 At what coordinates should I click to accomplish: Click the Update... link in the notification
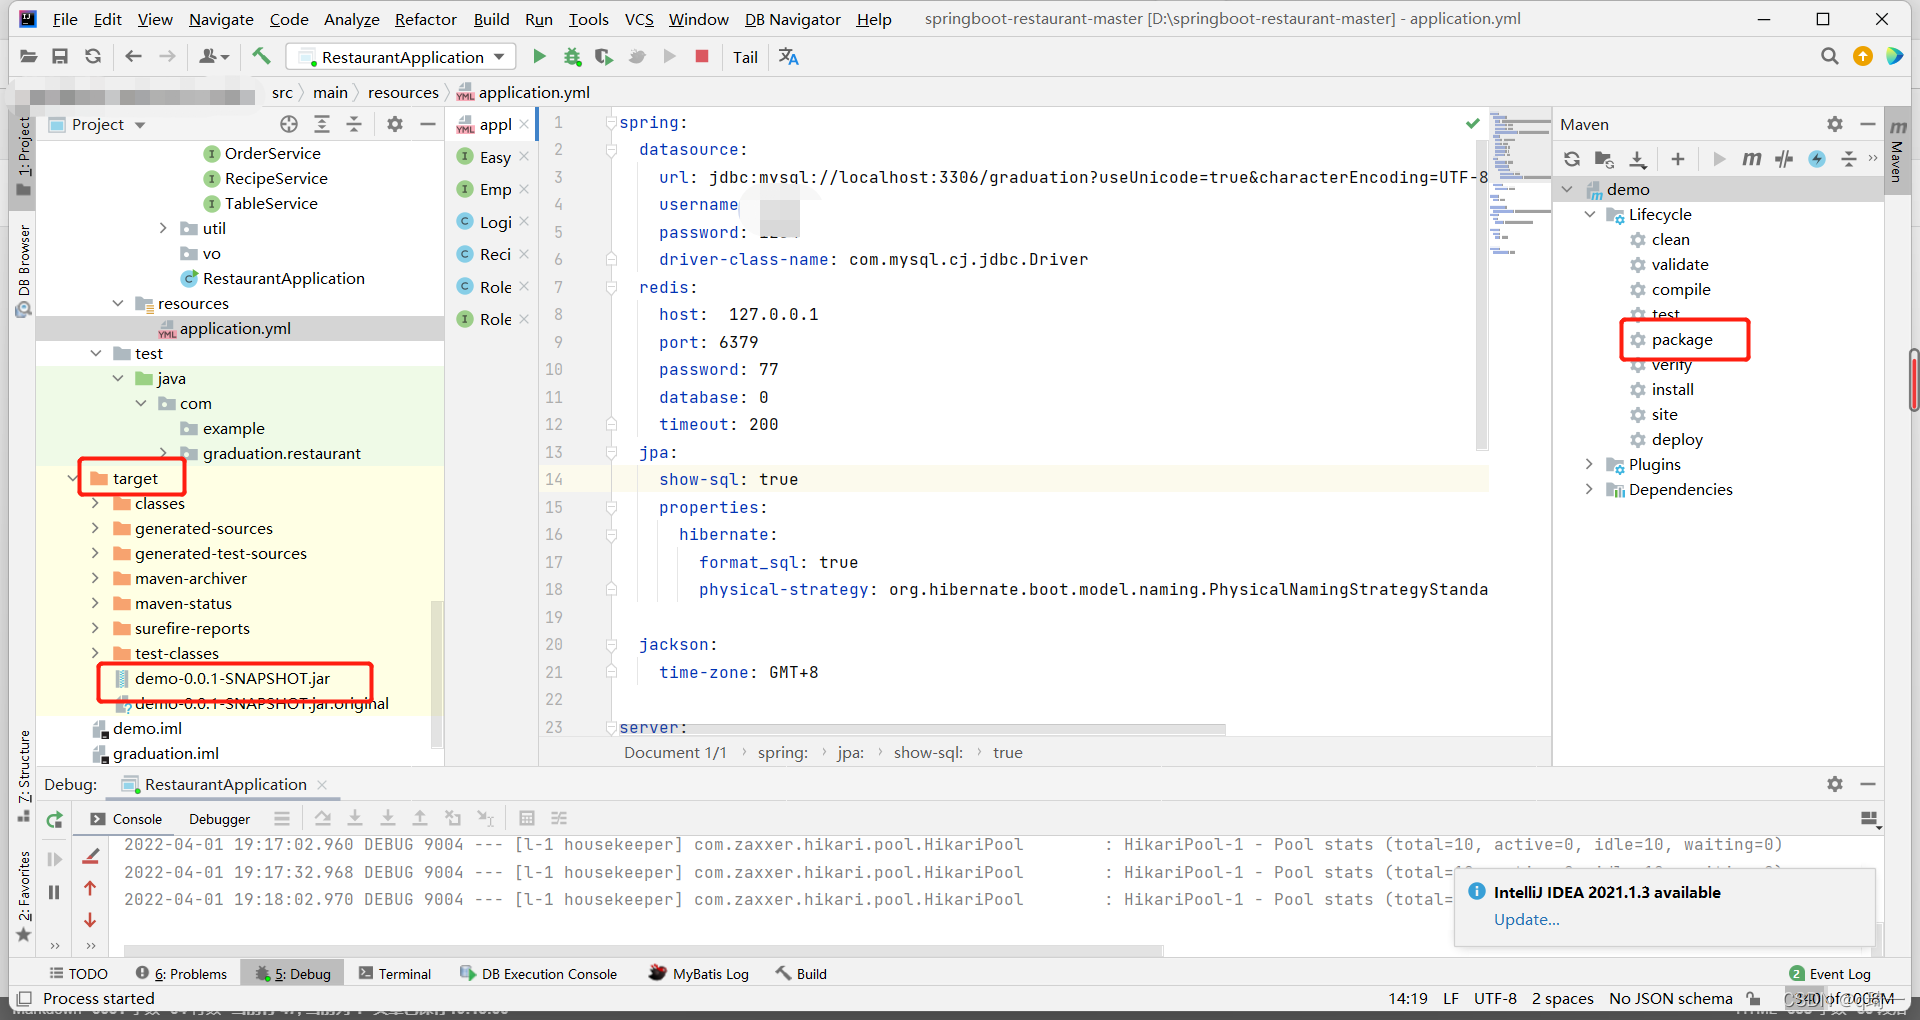[x=1526, y=920]
